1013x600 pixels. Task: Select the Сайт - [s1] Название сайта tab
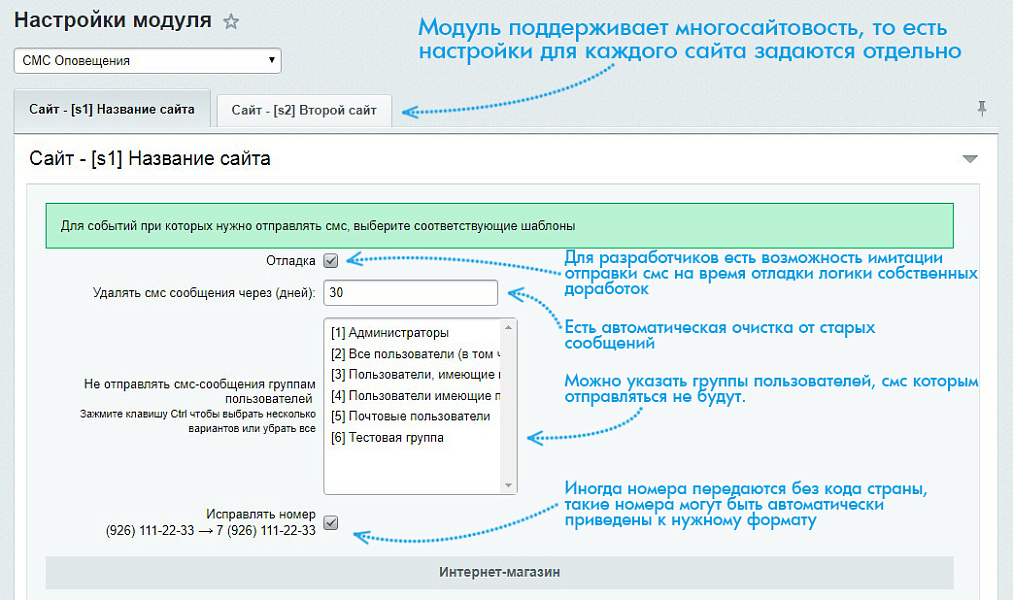[x=110, y=111]
